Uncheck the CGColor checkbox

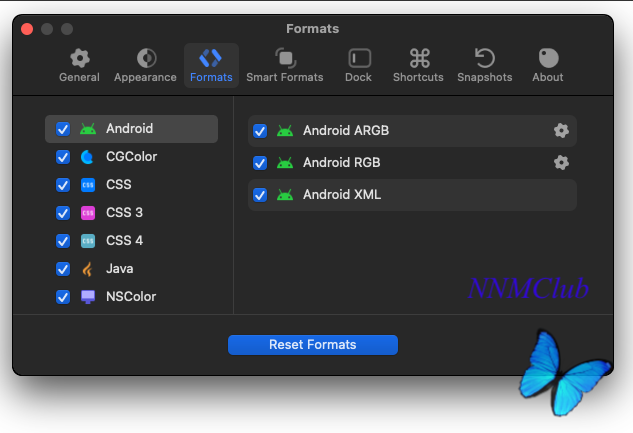(63, 157)
